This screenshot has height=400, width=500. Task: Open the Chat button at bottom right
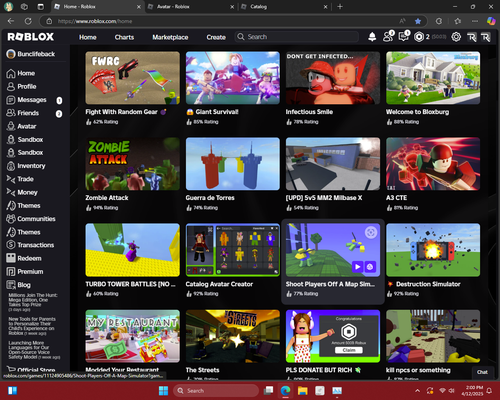(482, 372)
